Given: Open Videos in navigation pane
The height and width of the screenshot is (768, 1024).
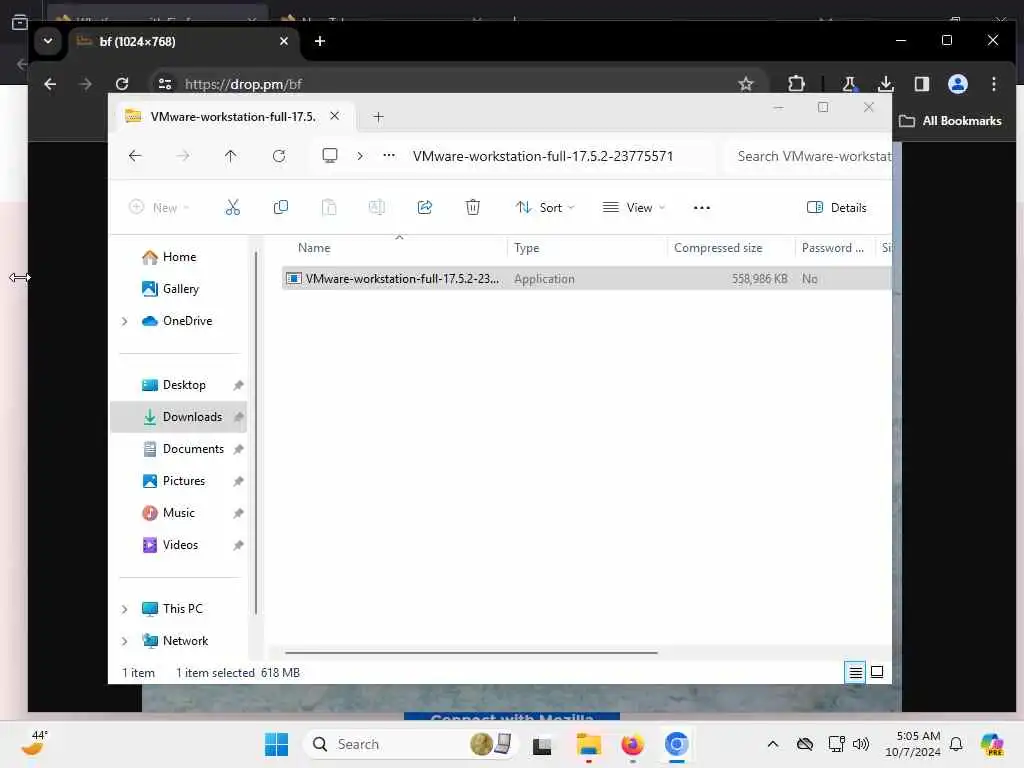Looking at the screenshot, I should (180, 545).
